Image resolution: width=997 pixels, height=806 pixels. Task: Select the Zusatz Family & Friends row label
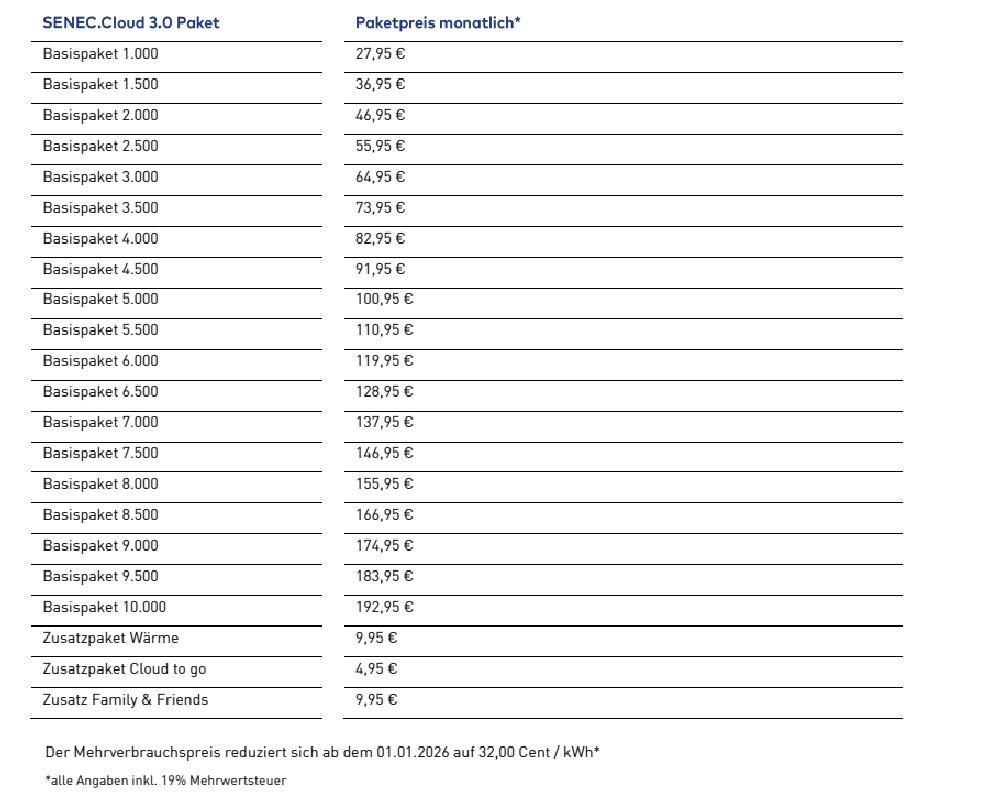pos(125,700)
